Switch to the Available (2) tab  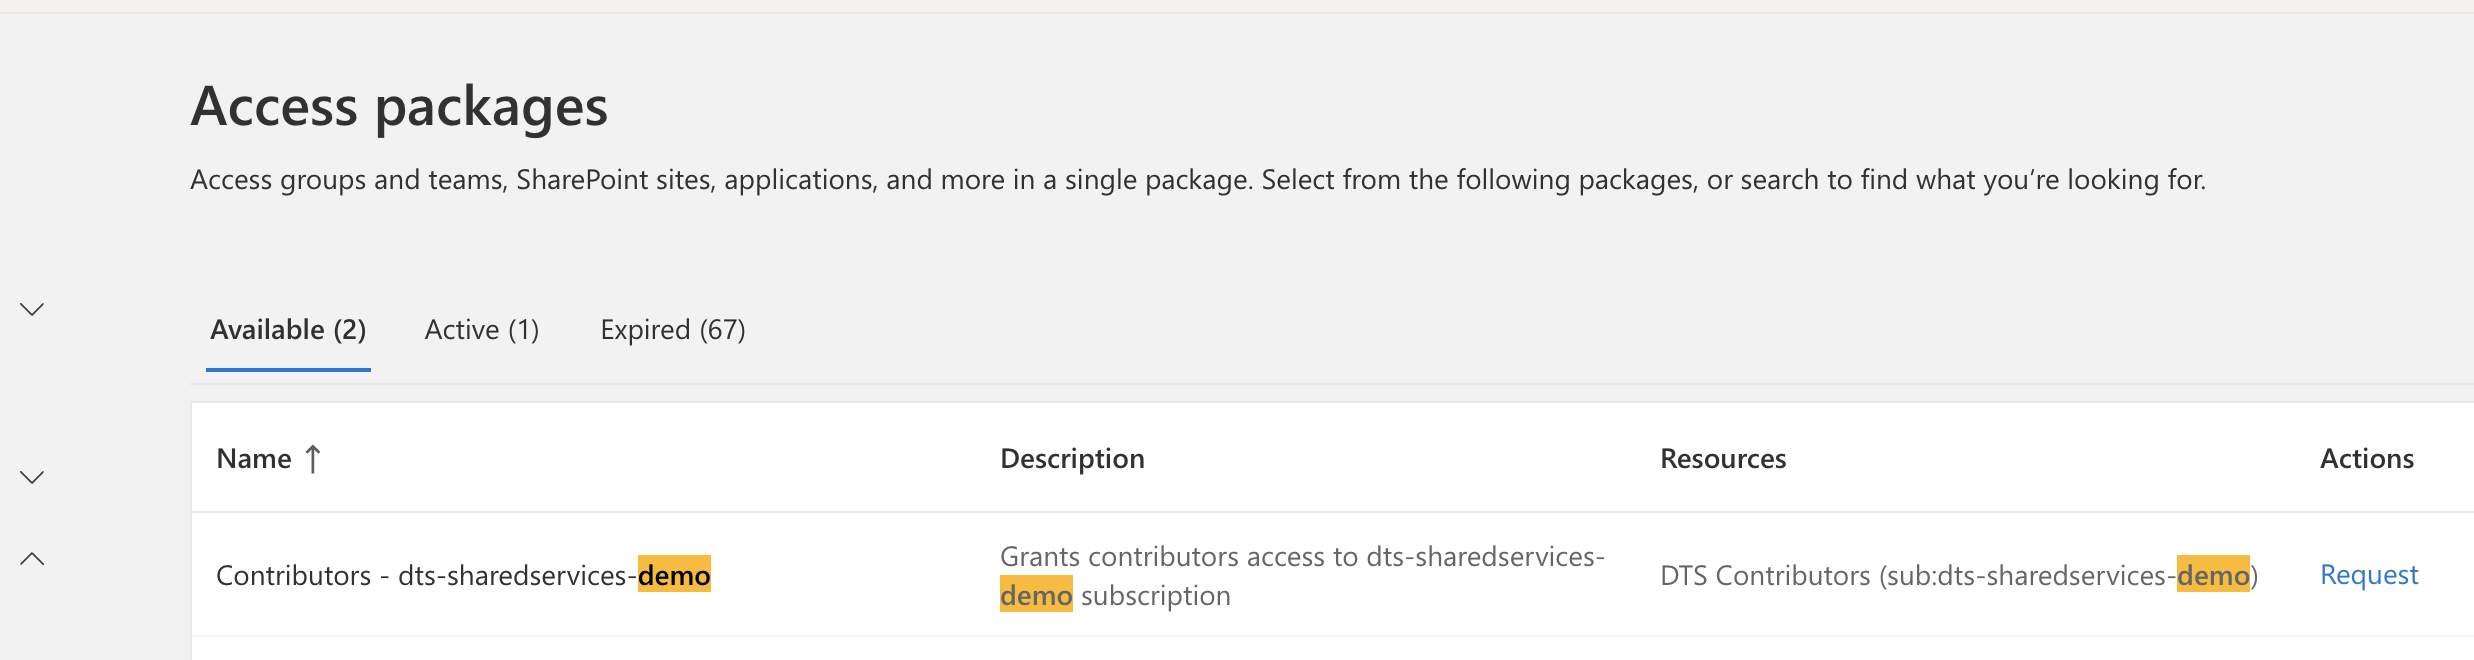pyautogui.click(x=288, y=330)
